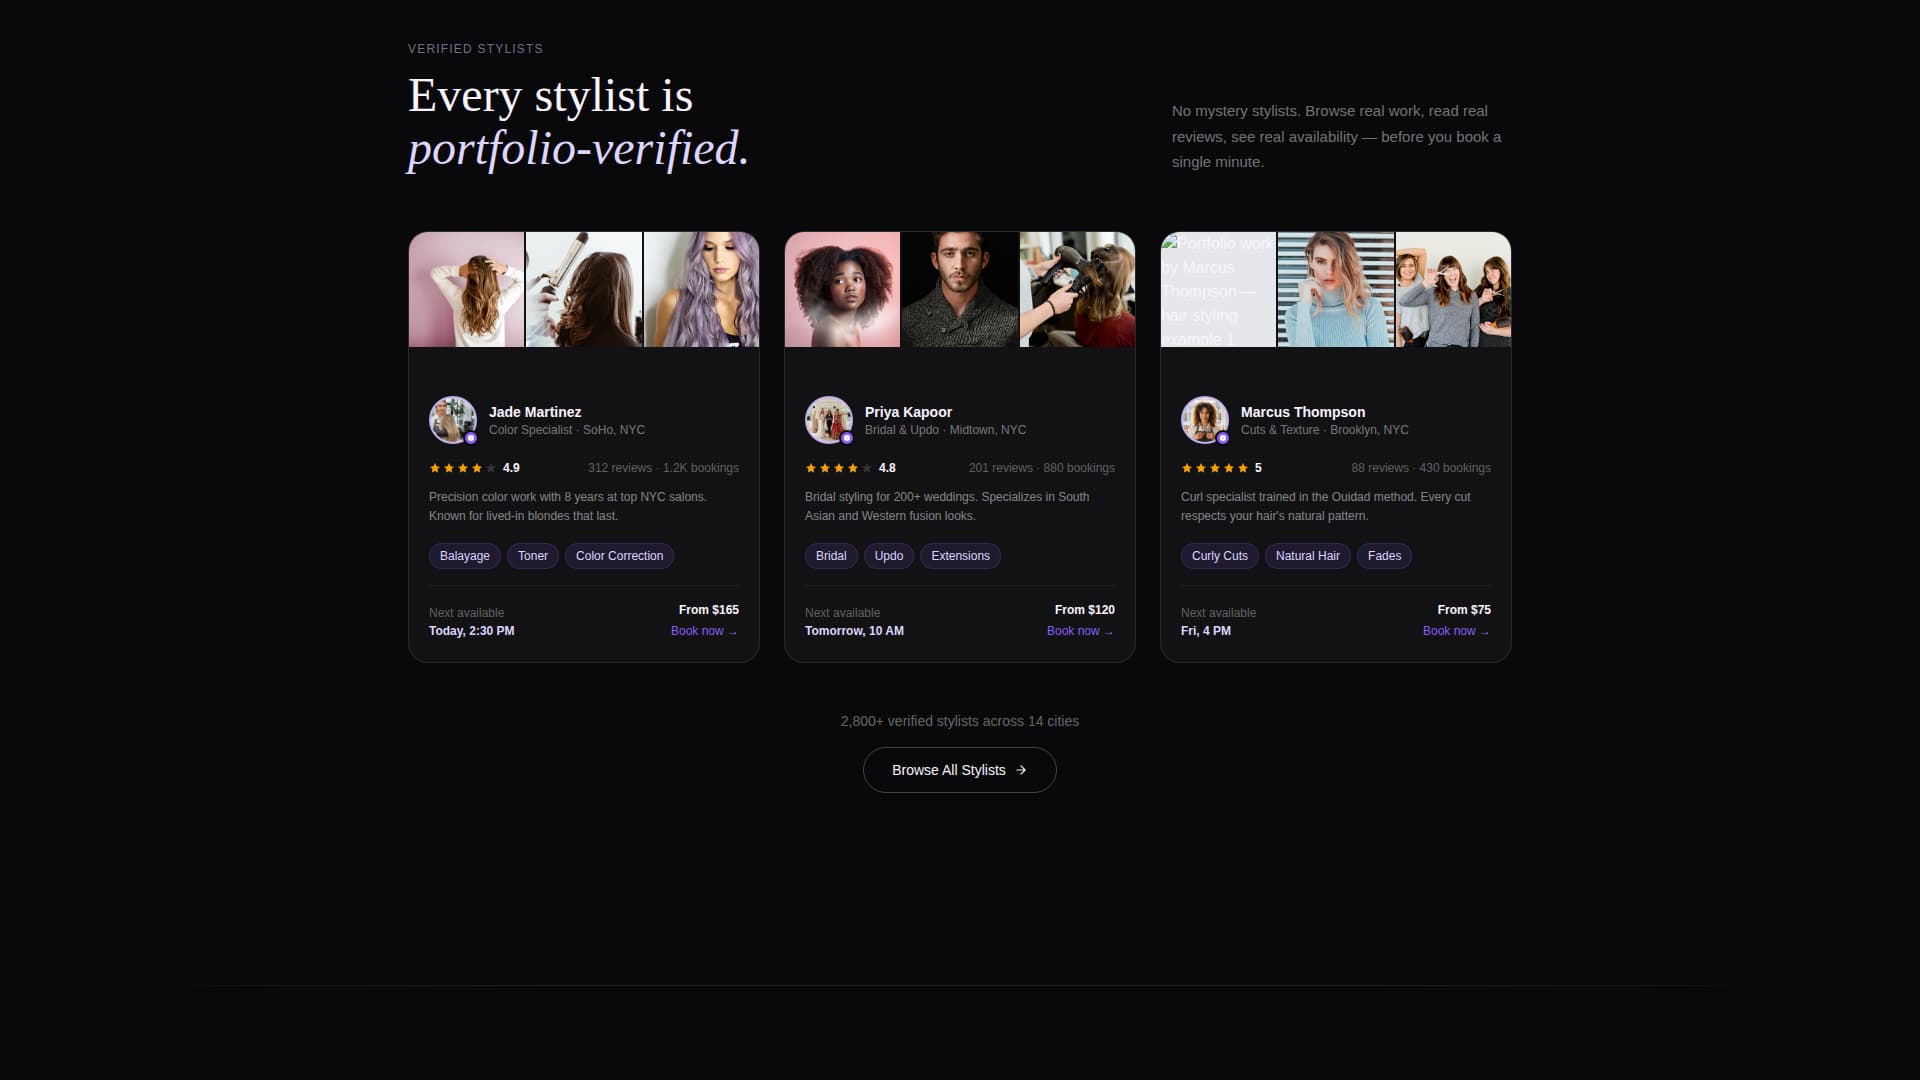
Task: Click 'Cuts & Texture · Brooklyn, NYC'
Action: pyautogui.click(x=1325, y=430)
